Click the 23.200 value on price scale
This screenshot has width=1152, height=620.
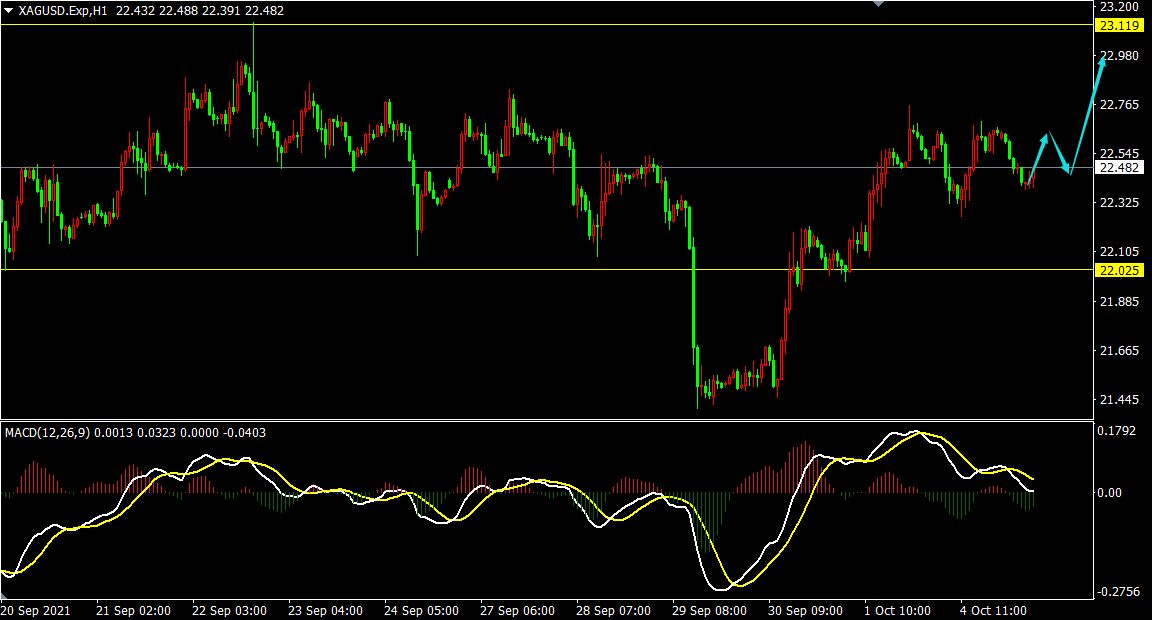1119,6
